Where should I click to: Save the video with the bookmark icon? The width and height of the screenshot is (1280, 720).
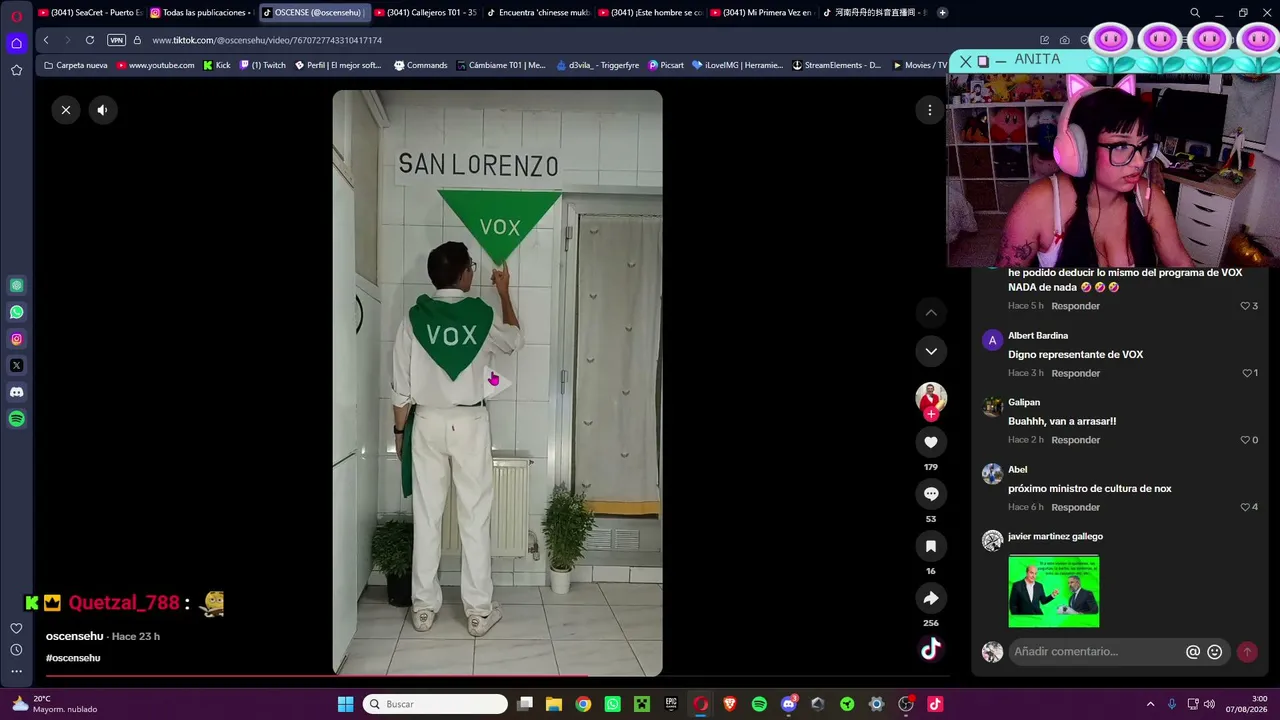(x=931, y=546)
